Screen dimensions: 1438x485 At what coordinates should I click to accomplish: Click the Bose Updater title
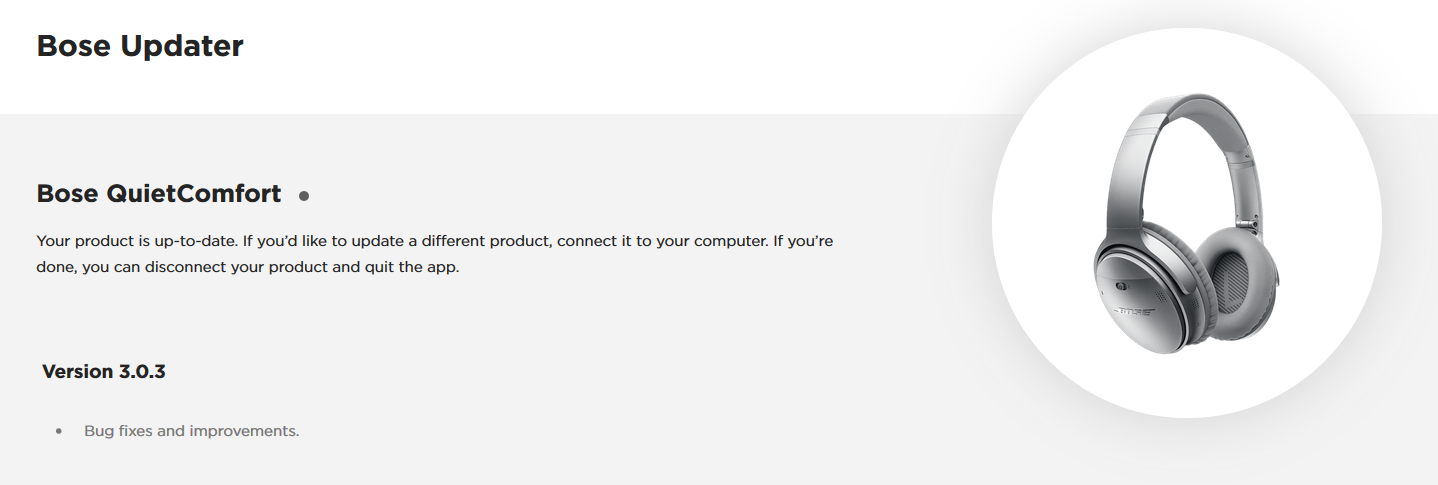coord(140,46)
